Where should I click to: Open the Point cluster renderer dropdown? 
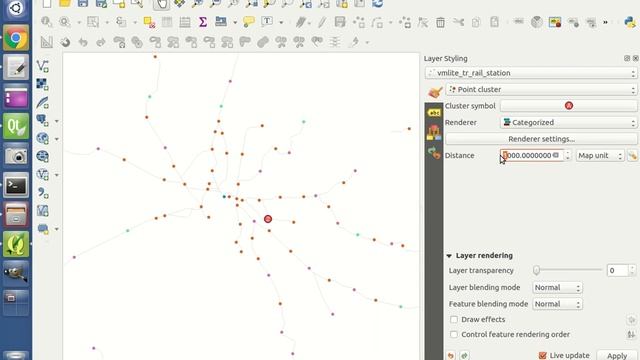[541, 89]
